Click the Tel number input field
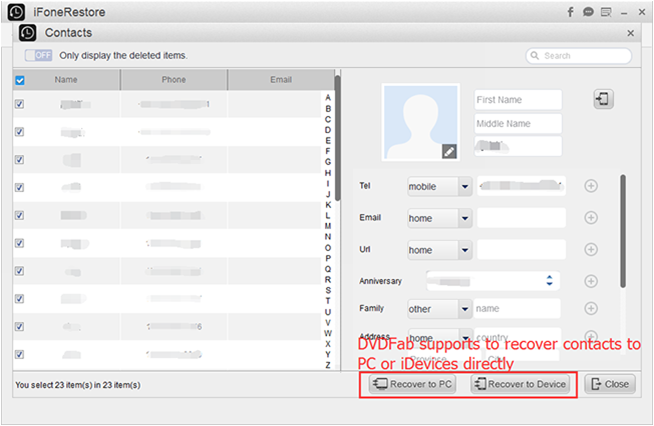Screen dimensions: 654x426 [521, 186]
